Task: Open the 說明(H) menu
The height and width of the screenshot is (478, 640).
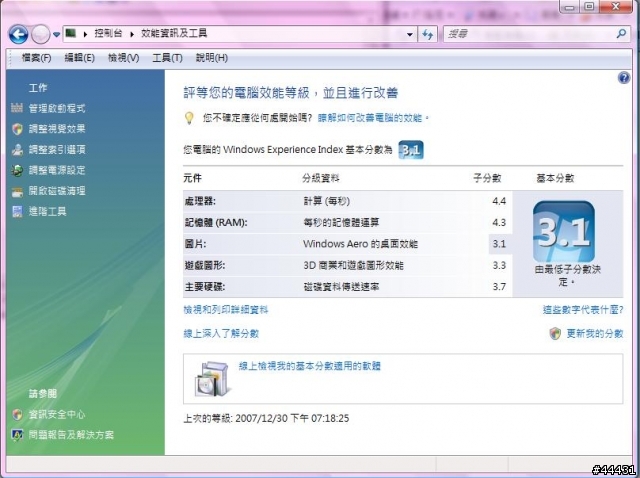Action: tap(211, 58)
